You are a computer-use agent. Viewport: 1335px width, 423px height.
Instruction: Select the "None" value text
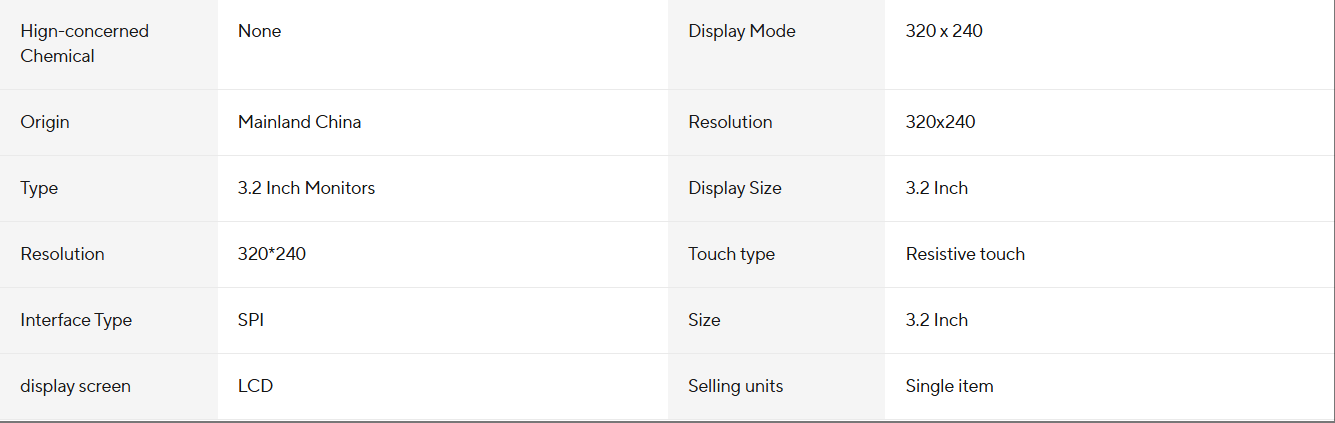(x=259, y=31)
